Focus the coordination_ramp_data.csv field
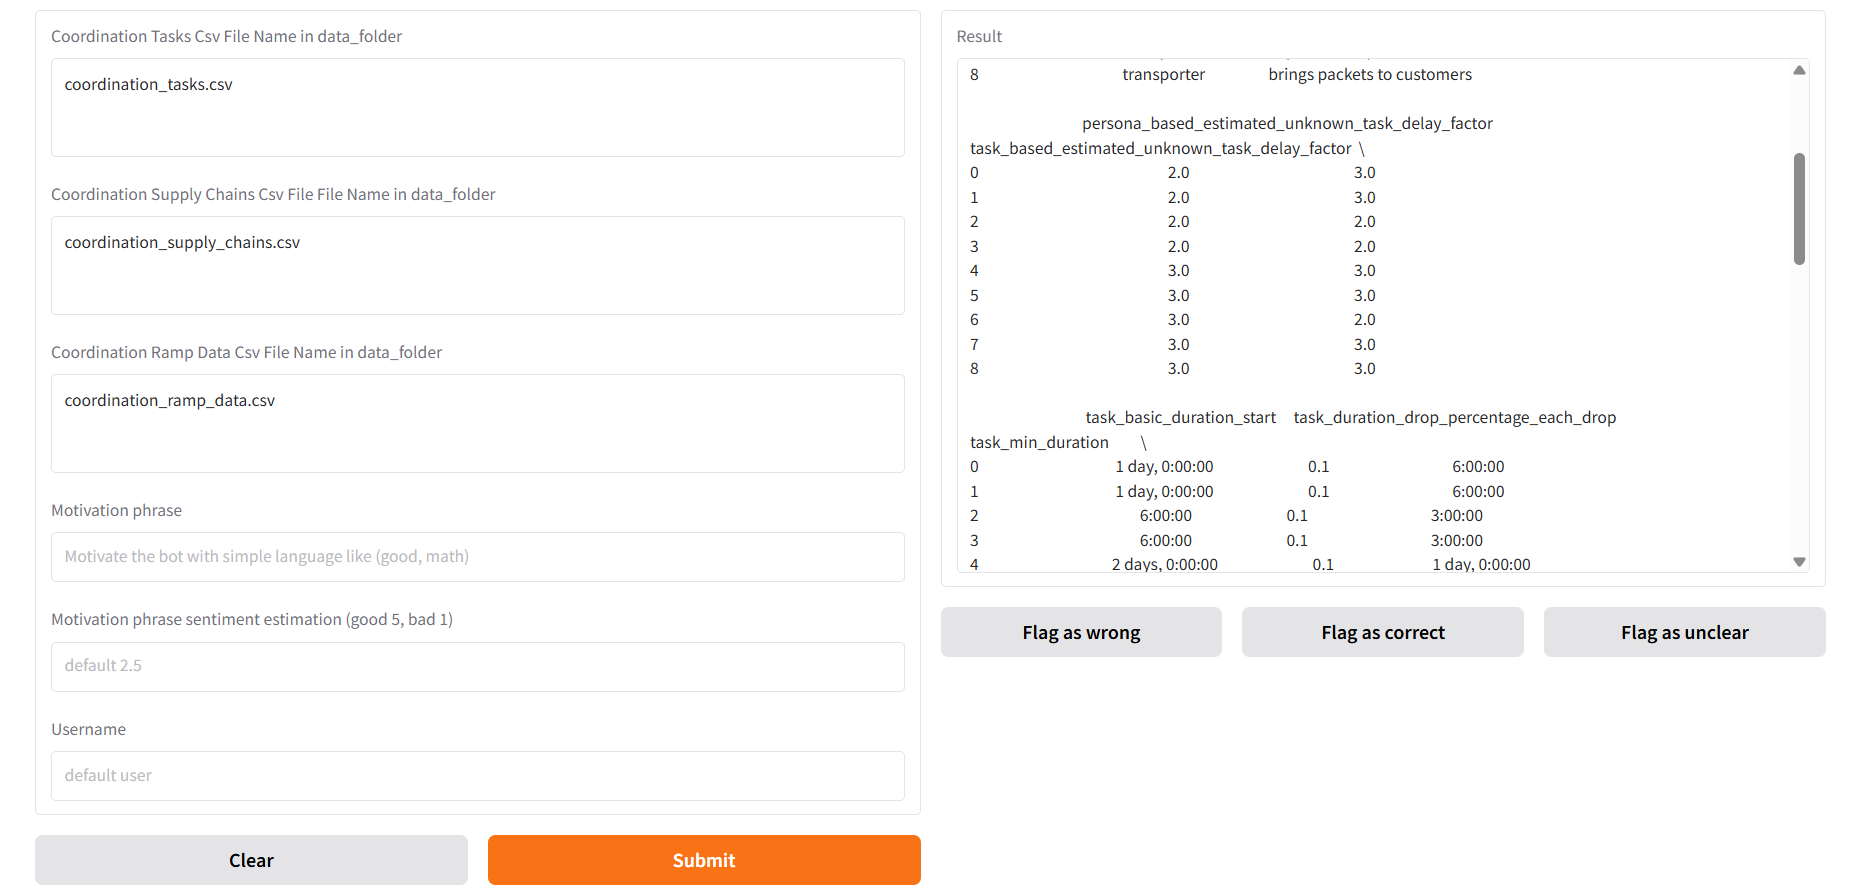 click(x=478, y=423)
